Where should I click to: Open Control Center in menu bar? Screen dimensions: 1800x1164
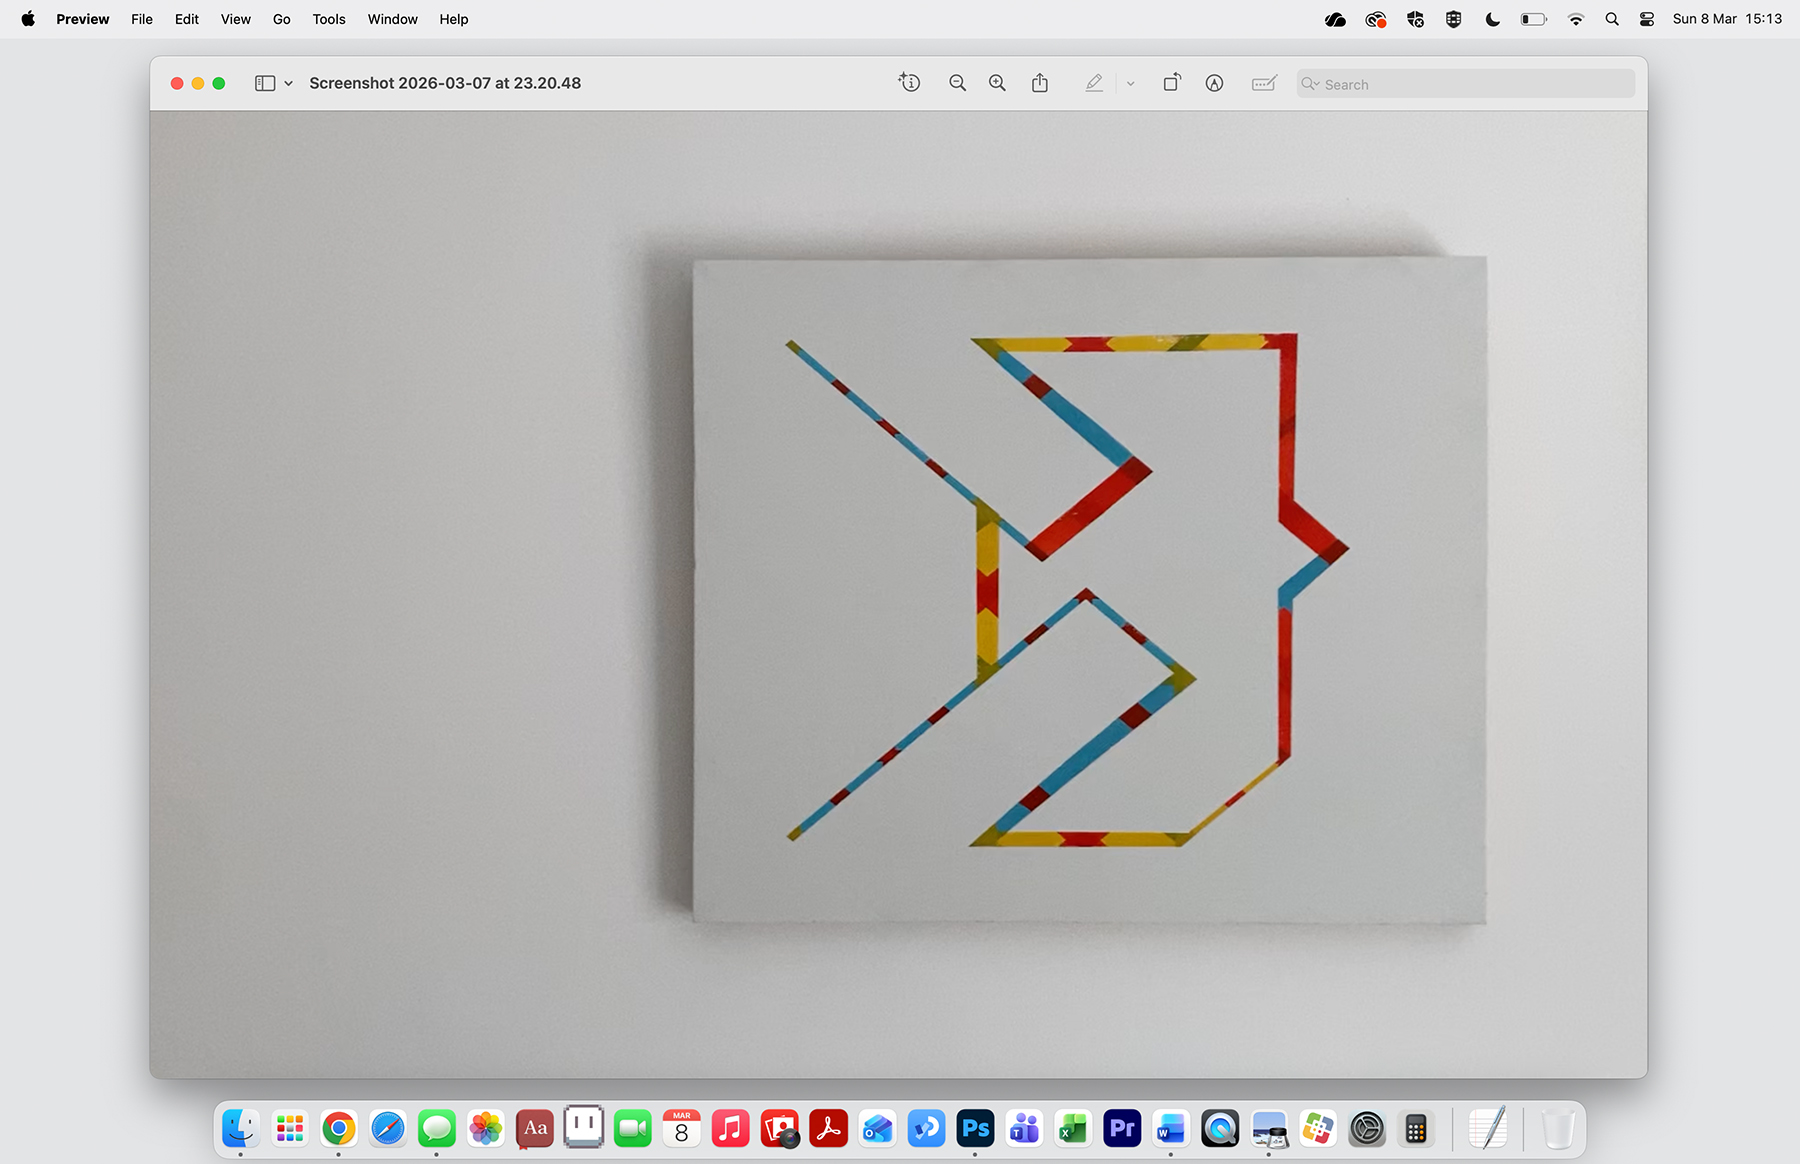[x=1647, y=19]
